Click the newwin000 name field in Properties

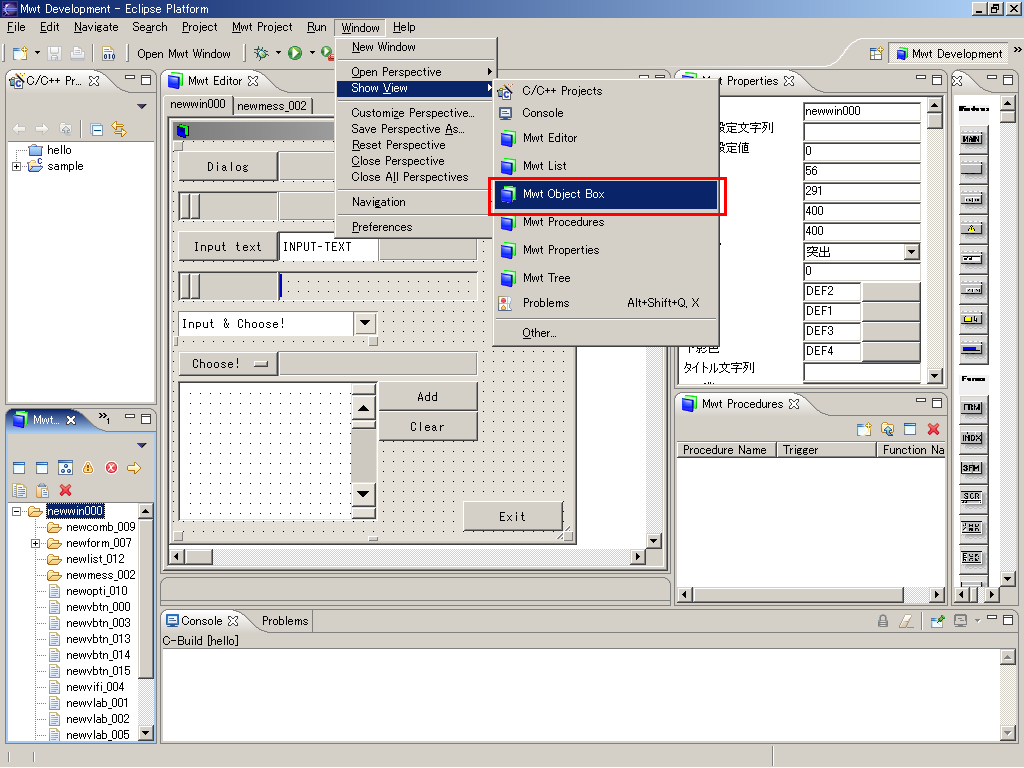pyautogui.click(x=861, y=111)
